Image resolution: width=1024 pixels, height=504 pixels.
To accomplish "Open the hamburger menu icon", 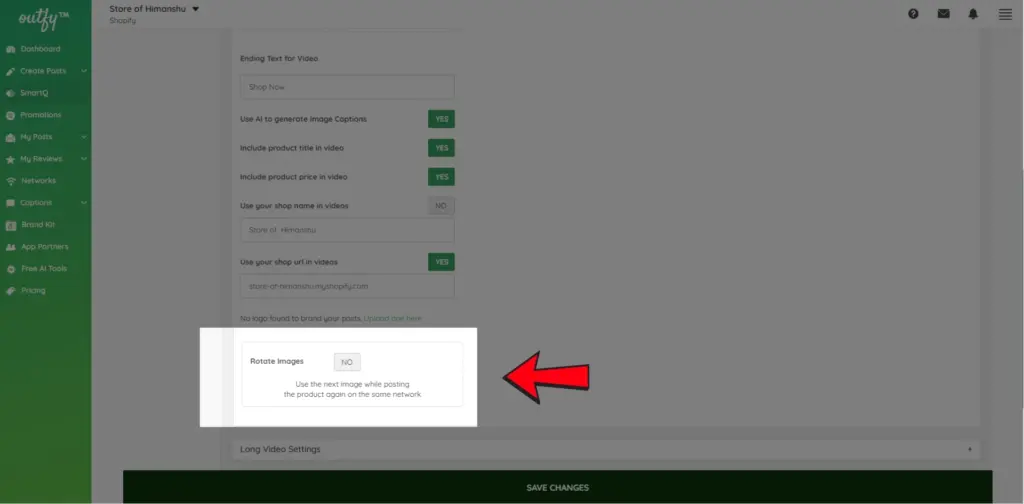I will click(1005, 14).
